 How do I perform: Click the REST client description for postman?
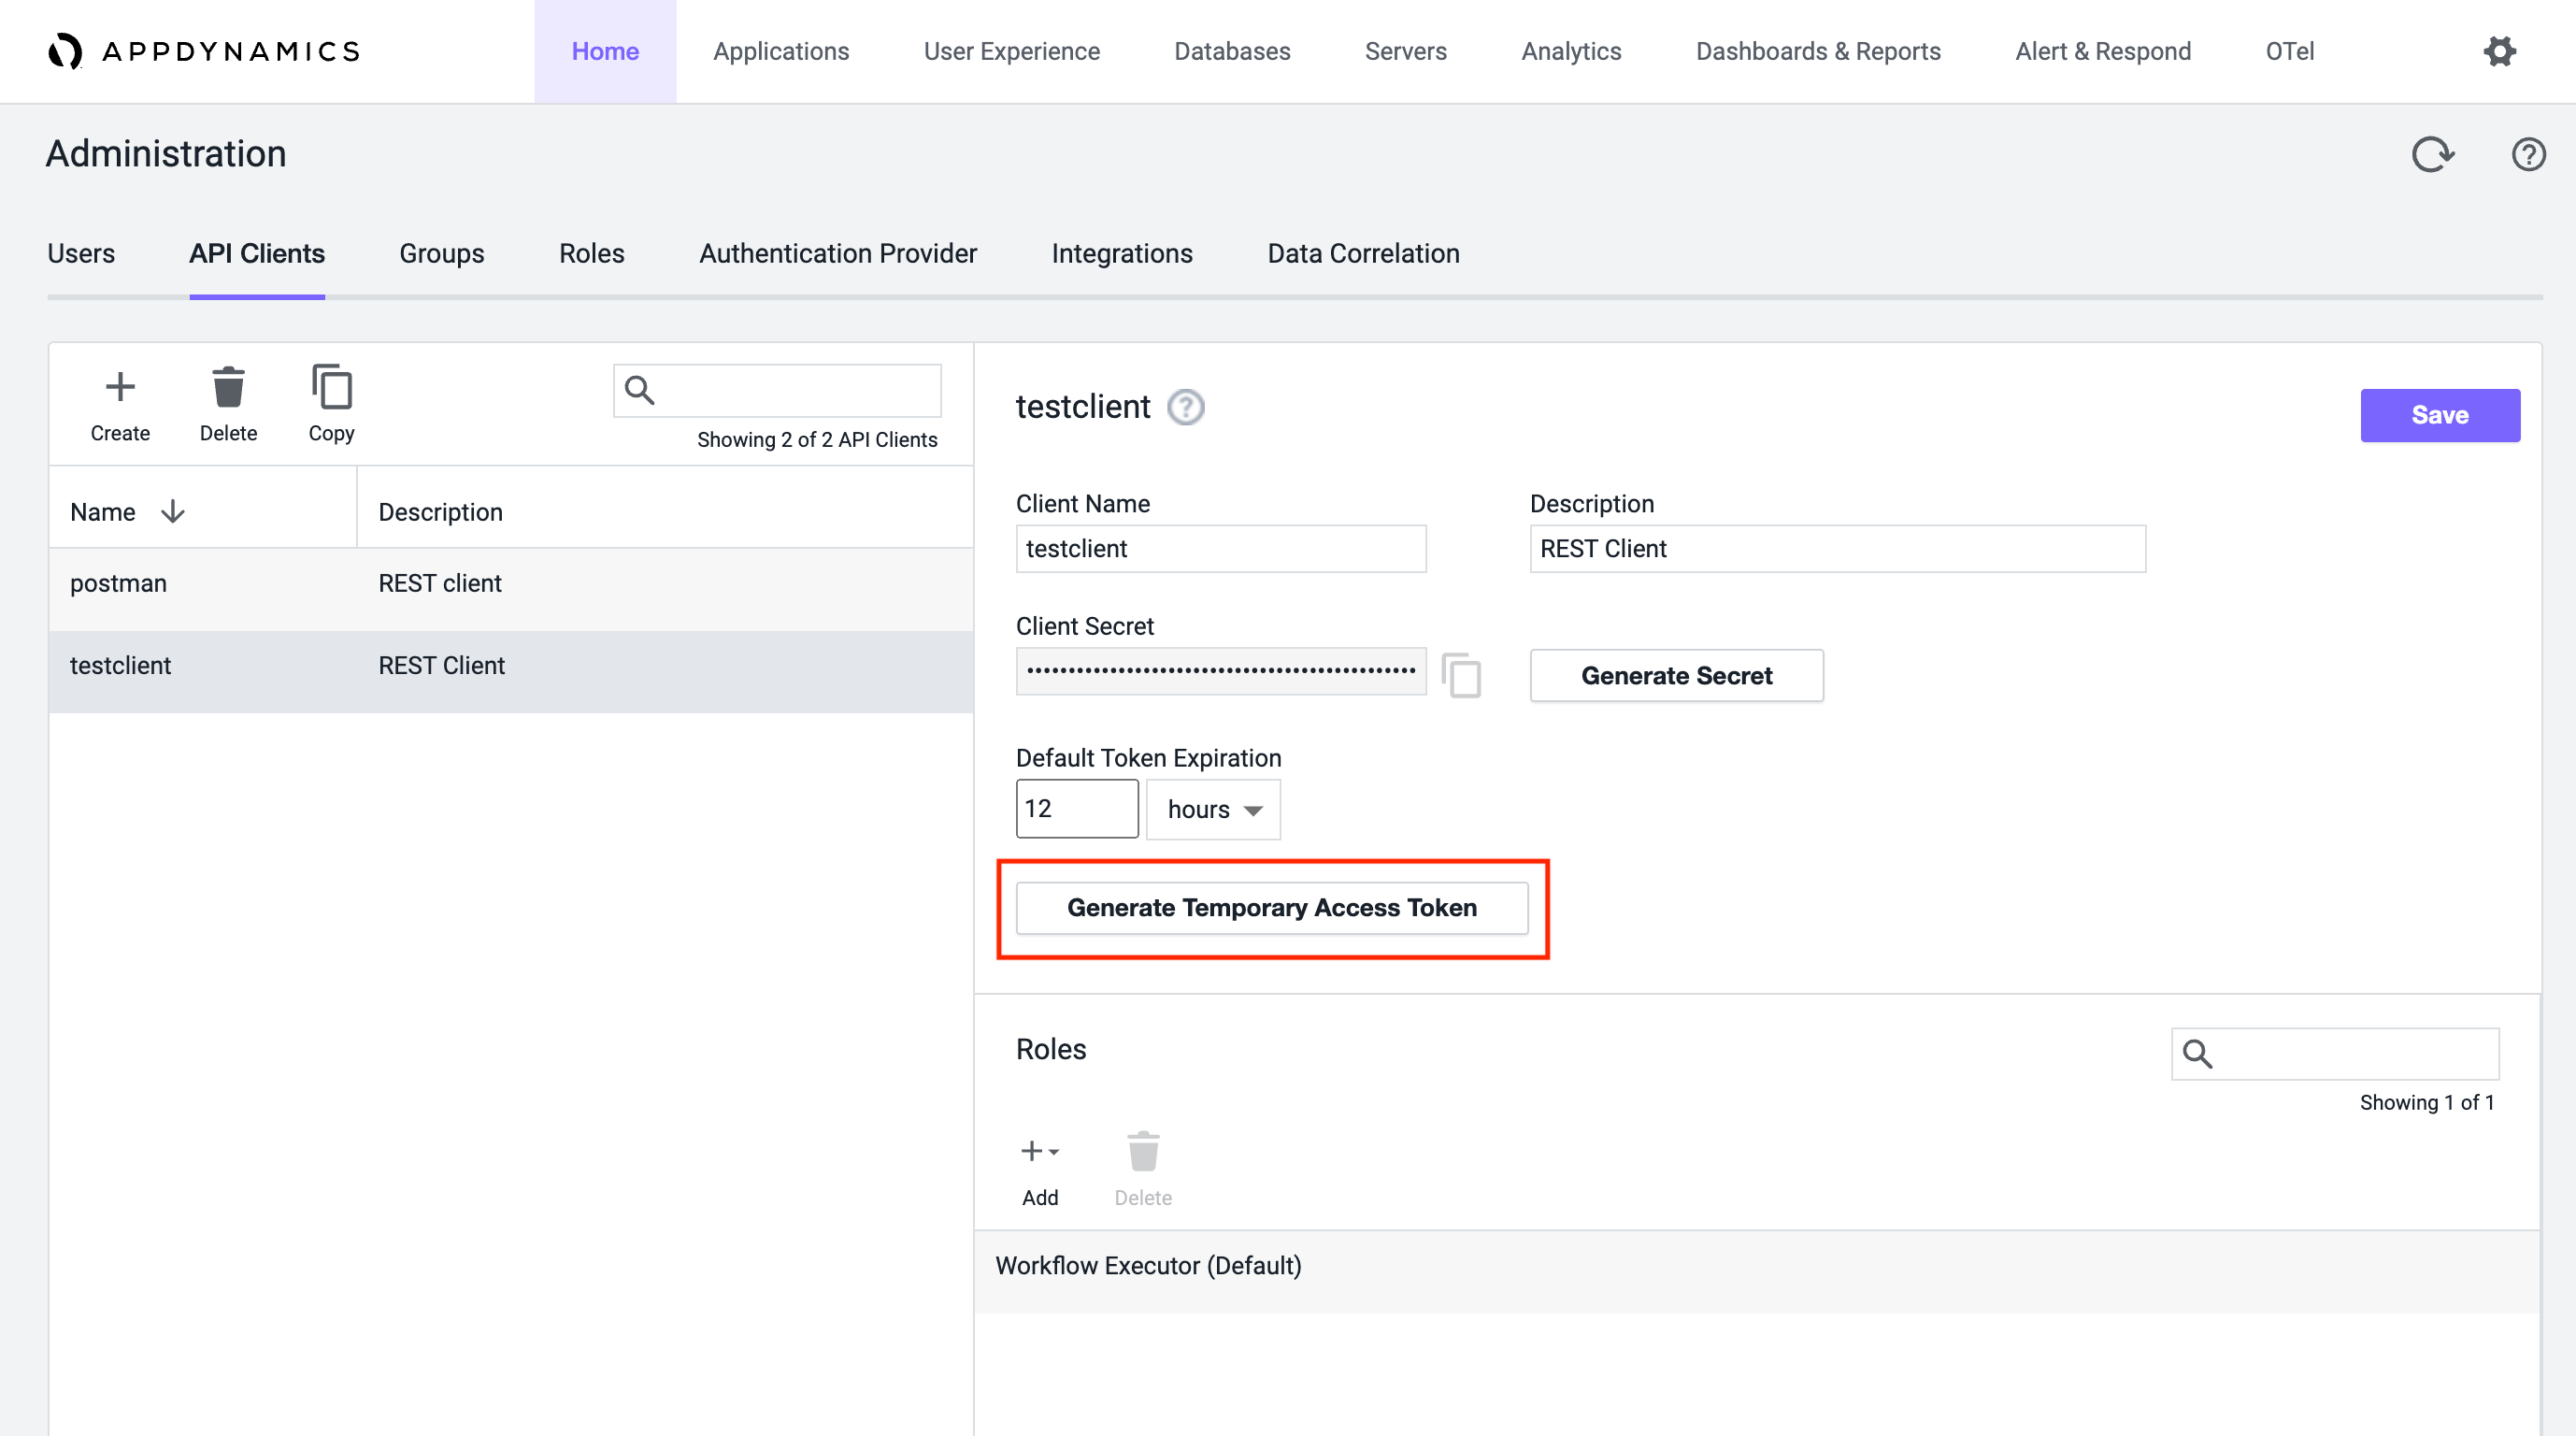click(x=440, y=584)
